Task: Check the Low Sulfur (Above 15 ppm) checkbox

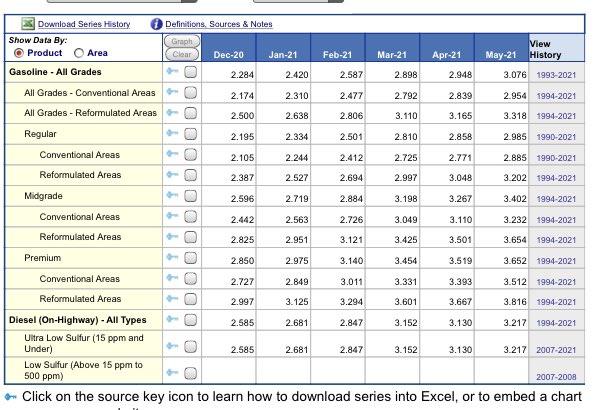Action: pyautogui.click(x=190, y=374)
